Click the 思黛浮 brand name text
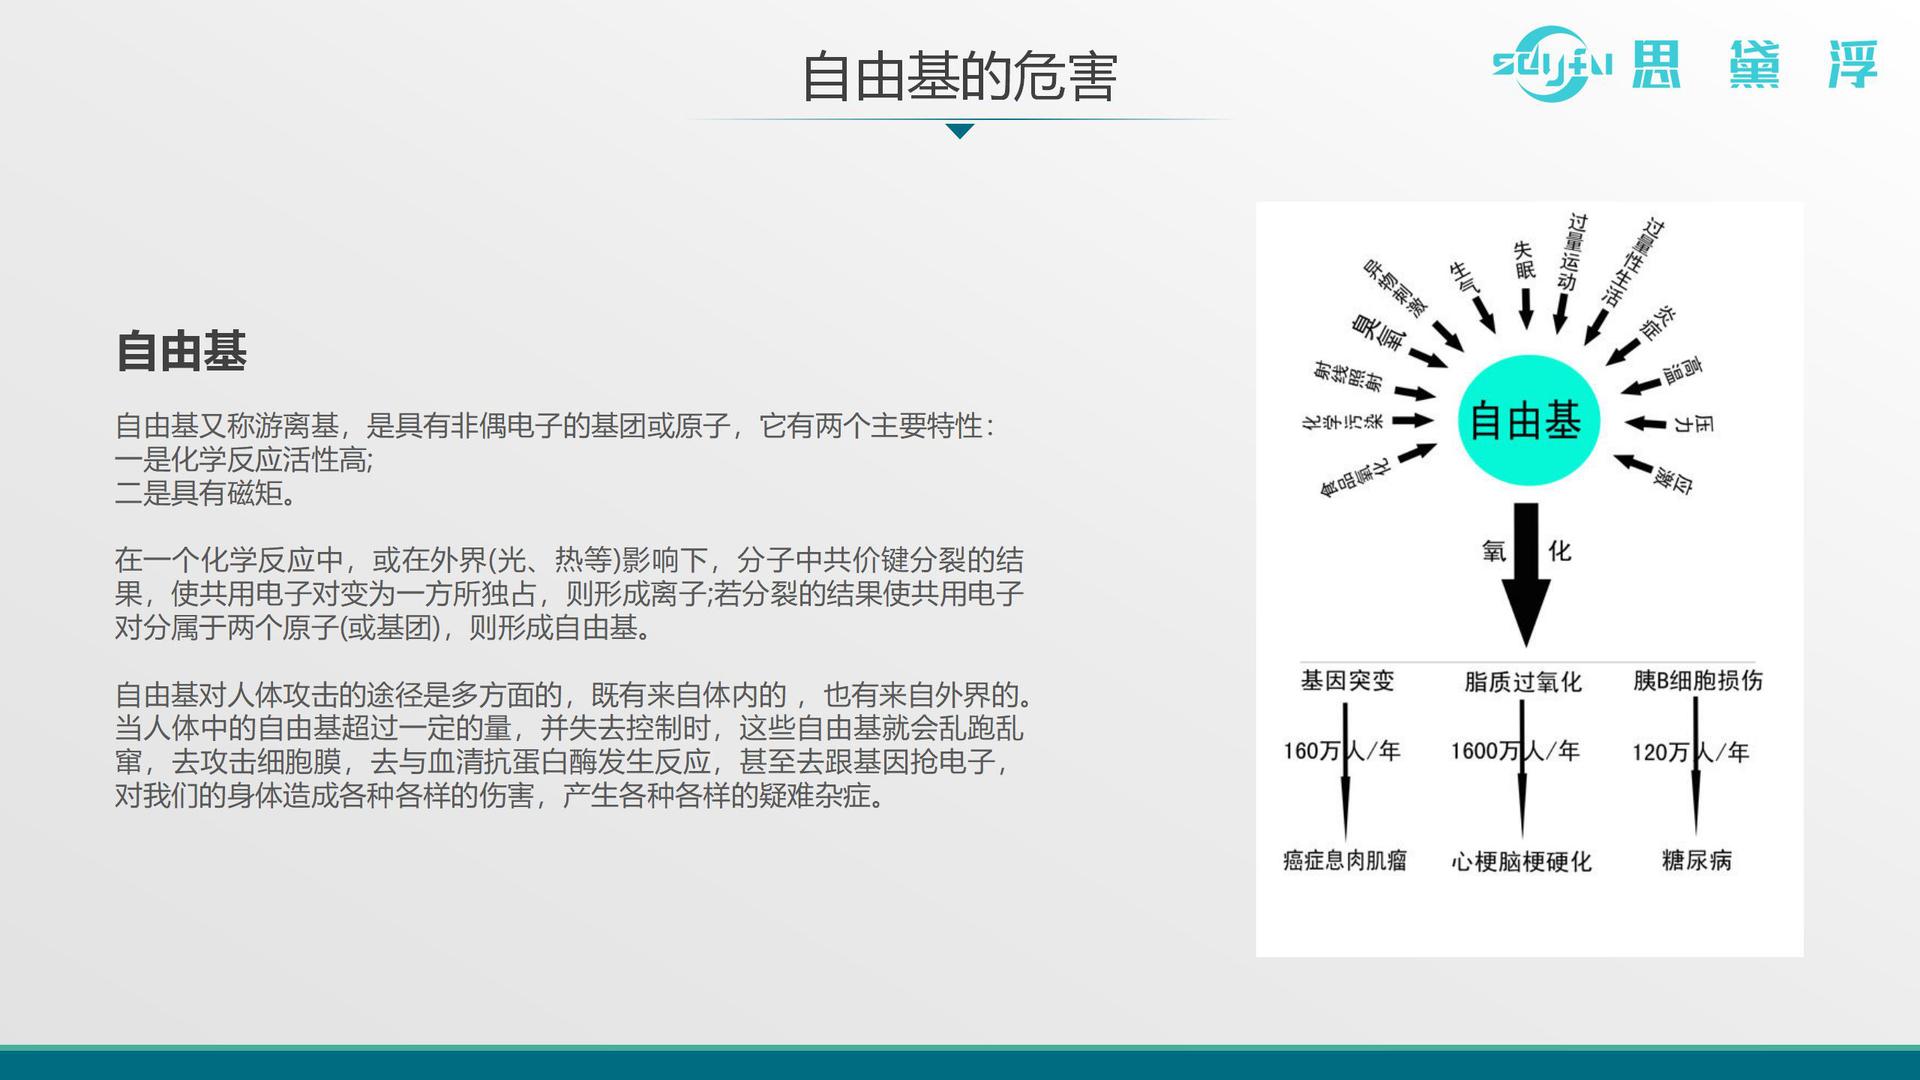This screenshot has height=1080, width=1920. [x=1755, y=65]
